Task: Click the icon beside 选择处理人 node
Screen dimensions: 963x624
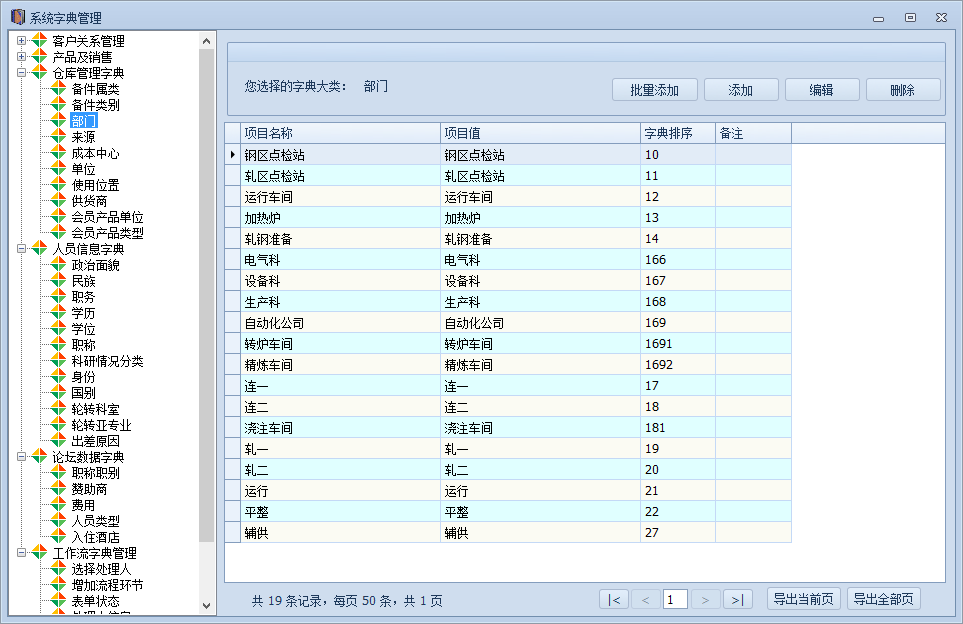Action: tap(58, 569)
